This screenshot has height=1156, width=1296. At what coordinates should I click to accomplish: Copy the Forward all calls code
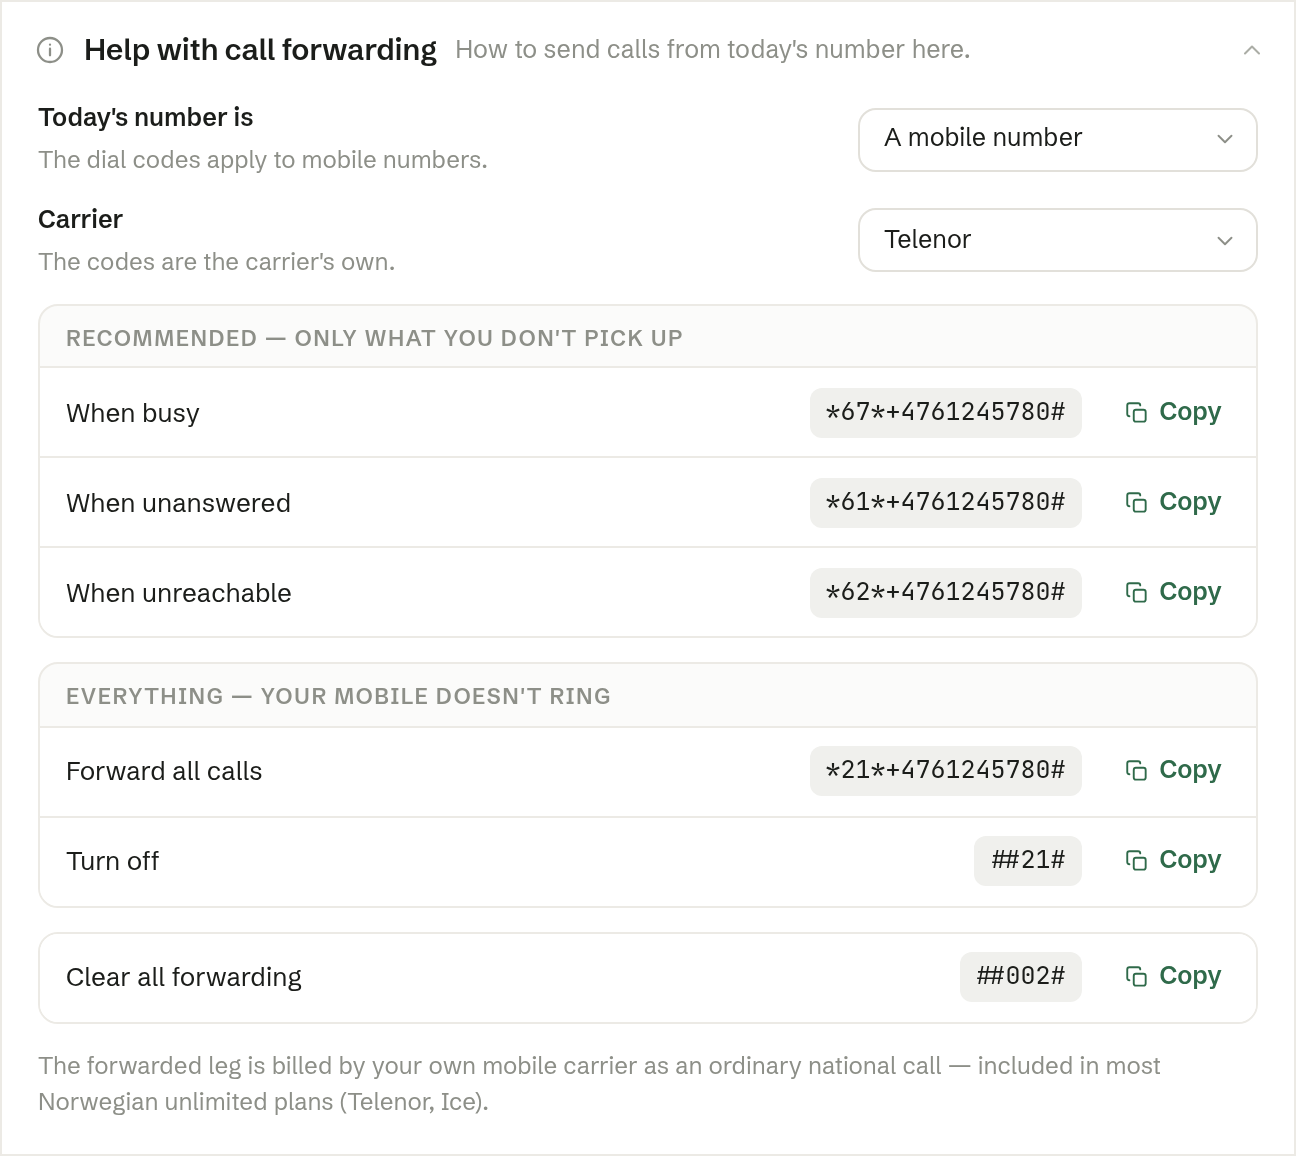(x=1173, y=770)
